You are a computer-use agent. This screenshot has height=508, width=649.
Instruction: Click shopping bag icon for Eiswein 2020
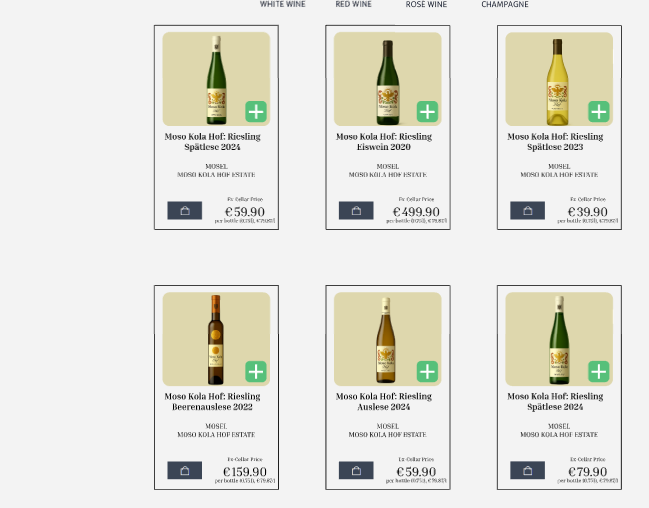click(x=356, y=211)
